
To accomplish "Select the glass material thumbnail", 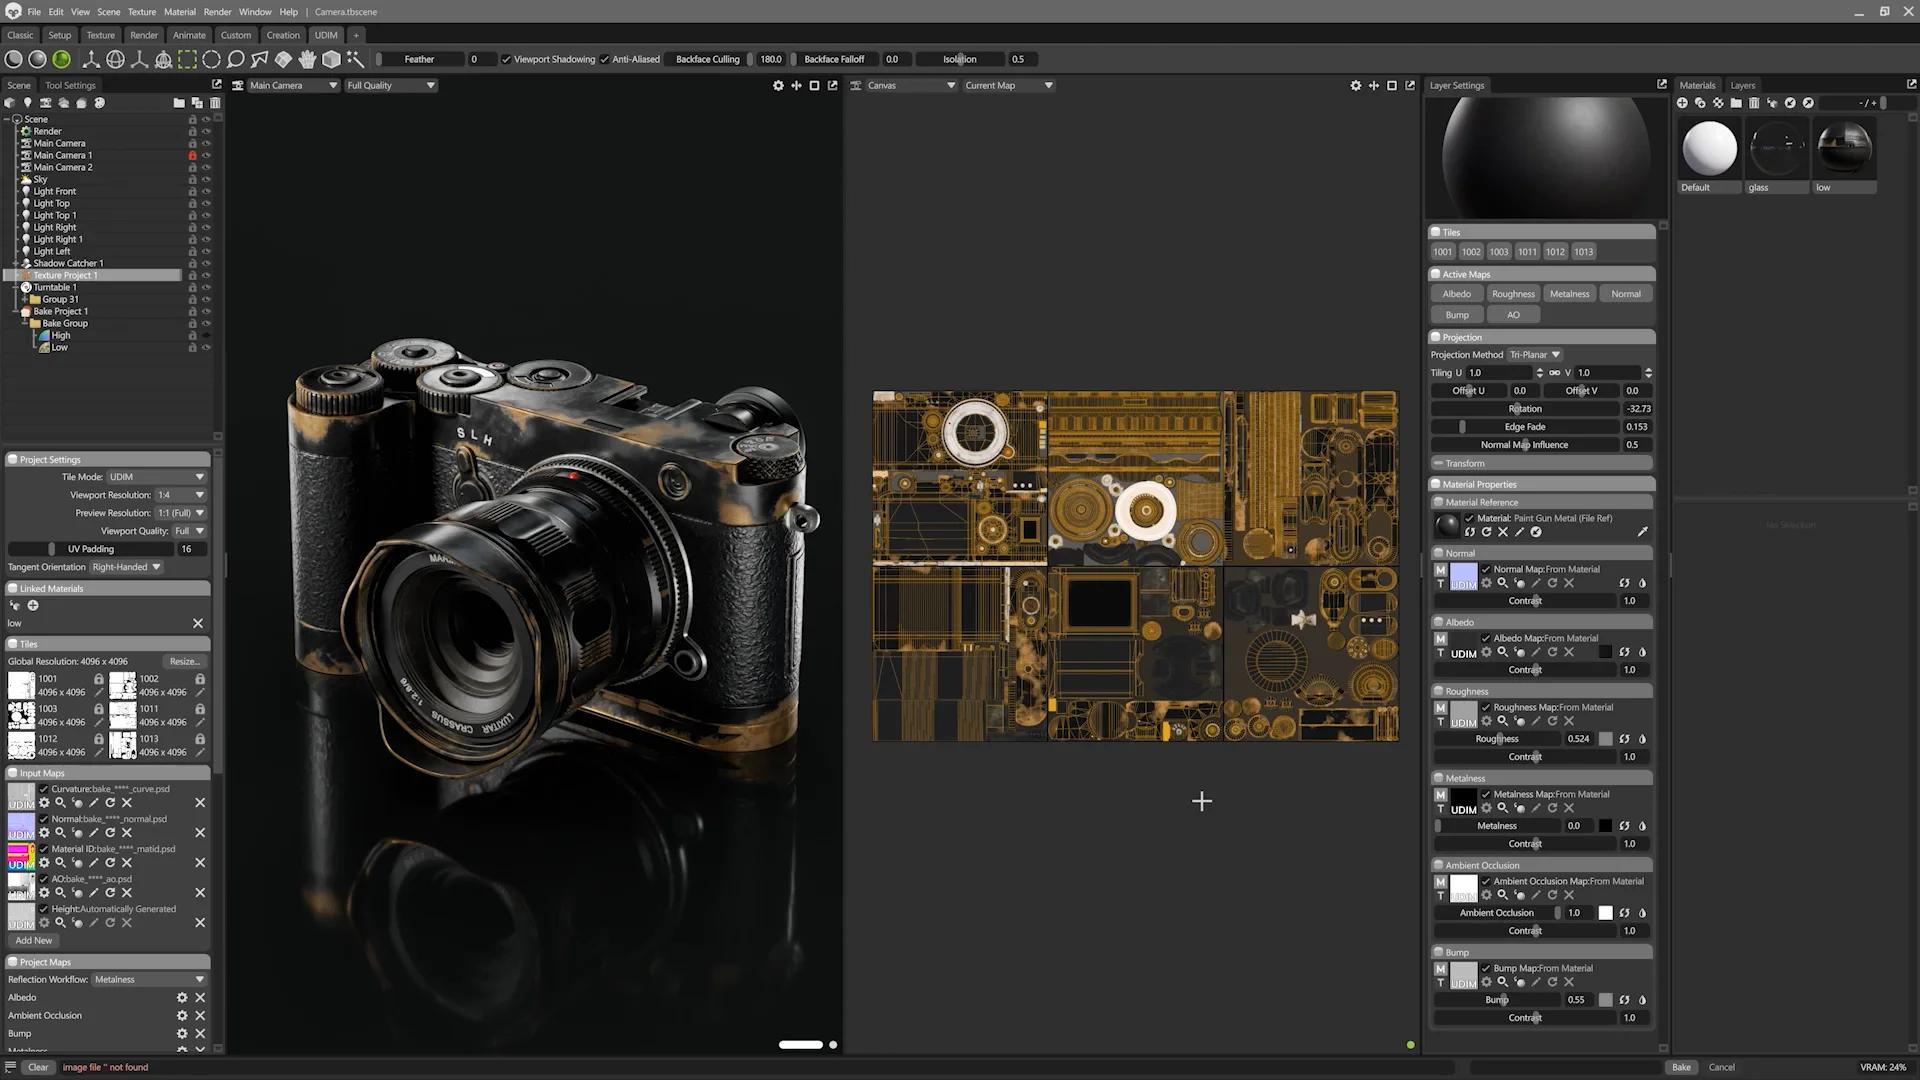I will [1777, 148].
